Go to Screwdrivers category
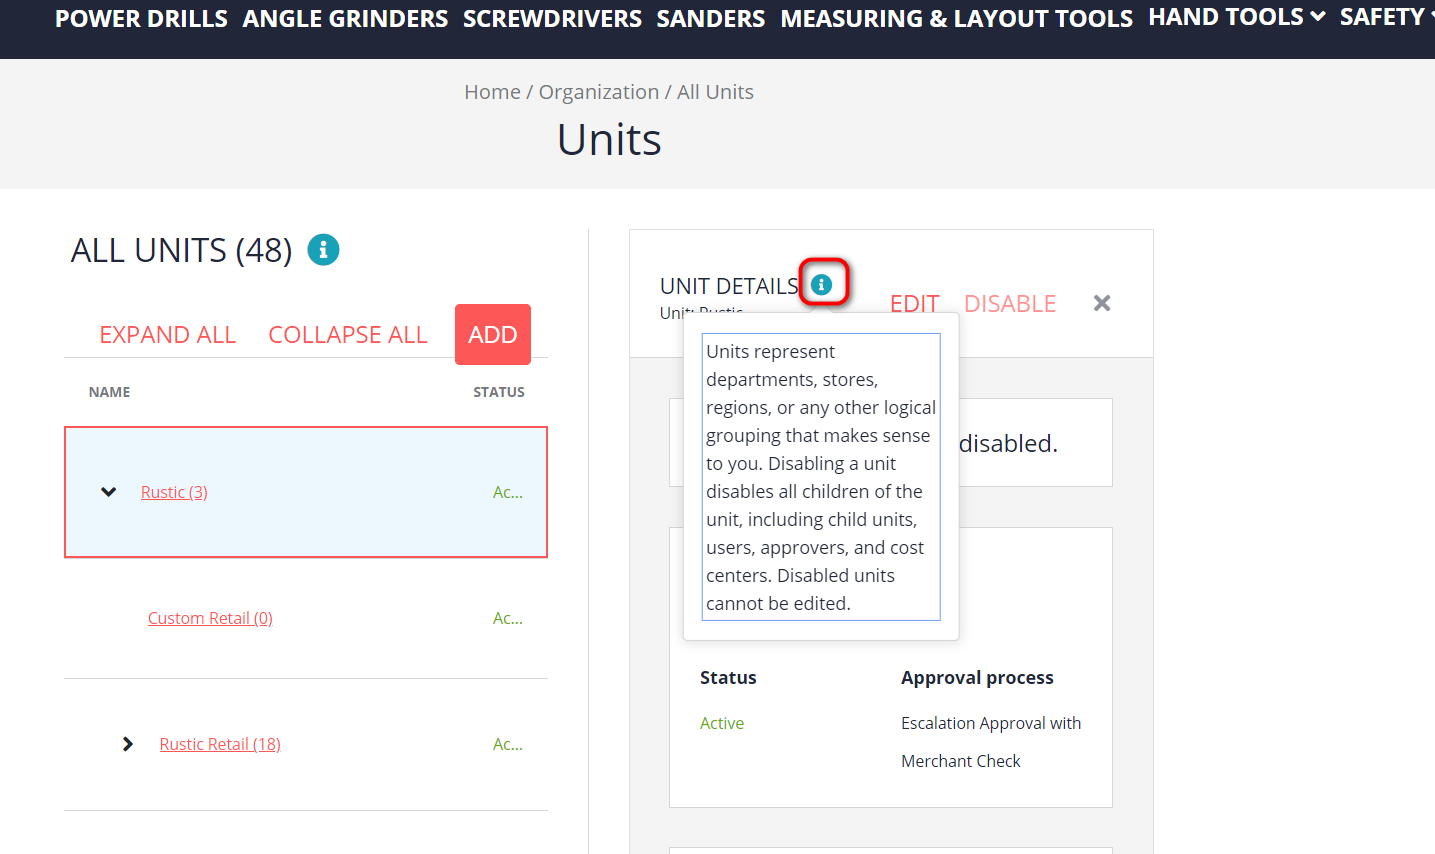The height and width of the screenshot is (854, 1435). pyautogui.click(x=552, y=19)
